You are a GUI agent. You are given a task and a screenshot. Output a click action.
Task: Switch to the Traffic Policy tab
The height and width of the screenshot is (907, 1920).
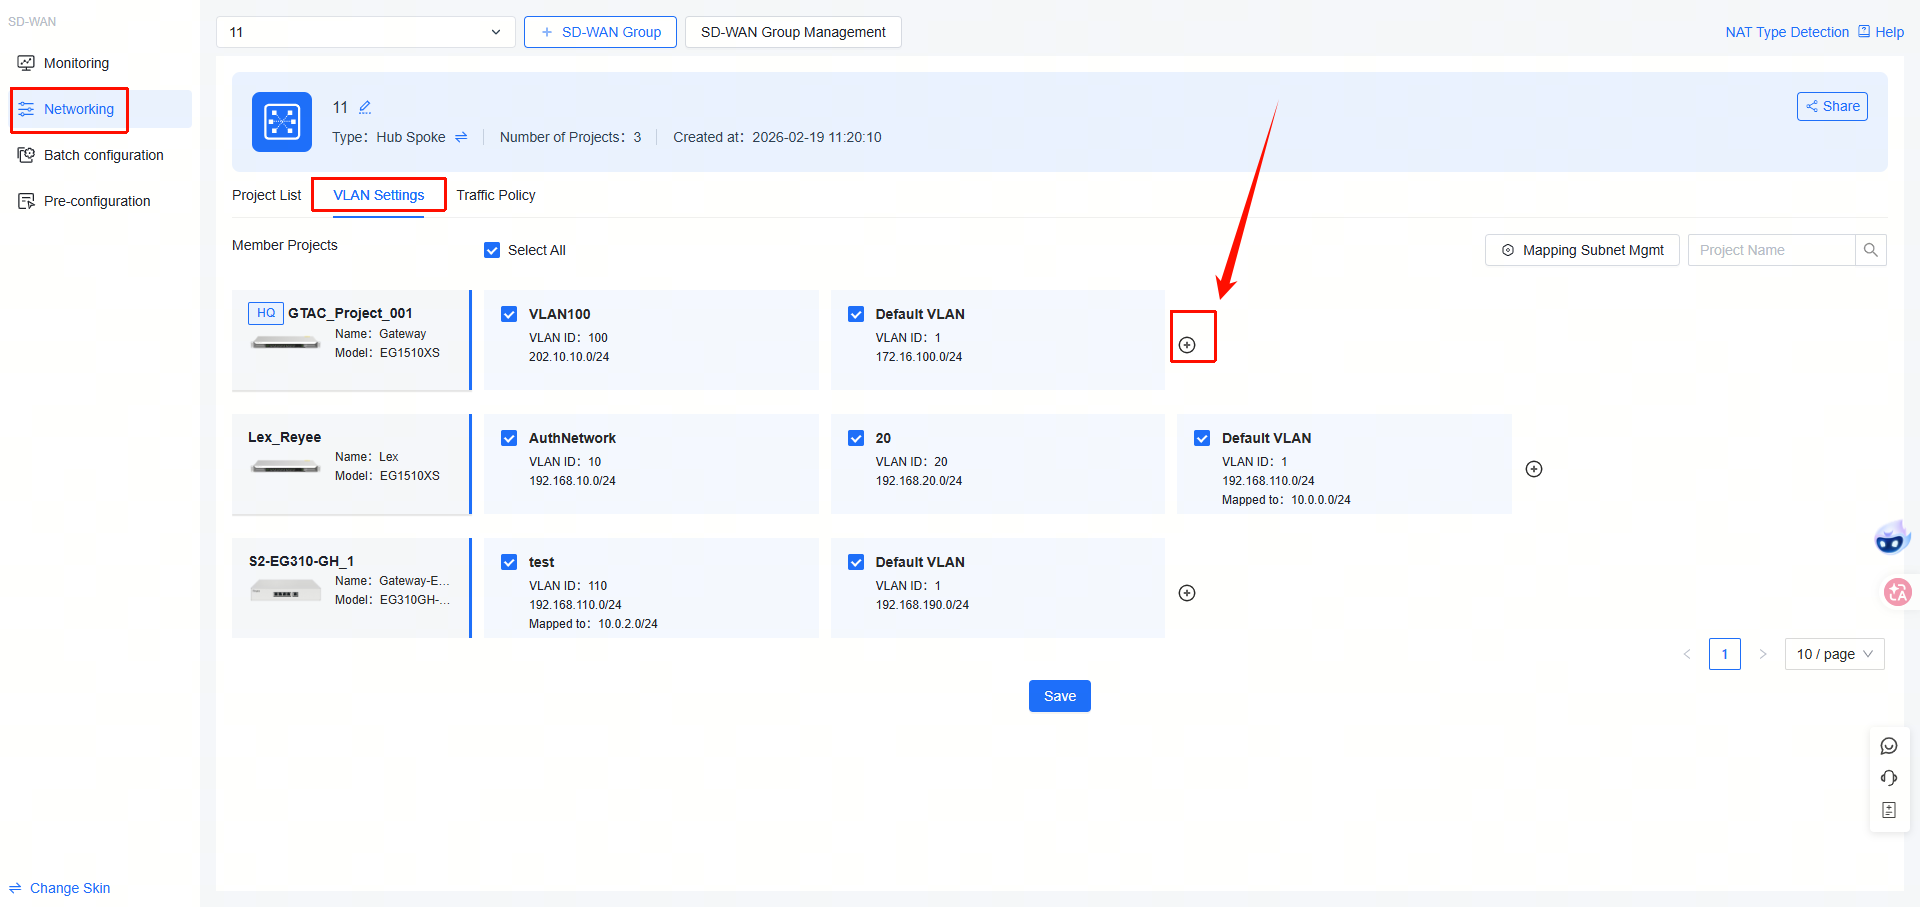(495, 195)
